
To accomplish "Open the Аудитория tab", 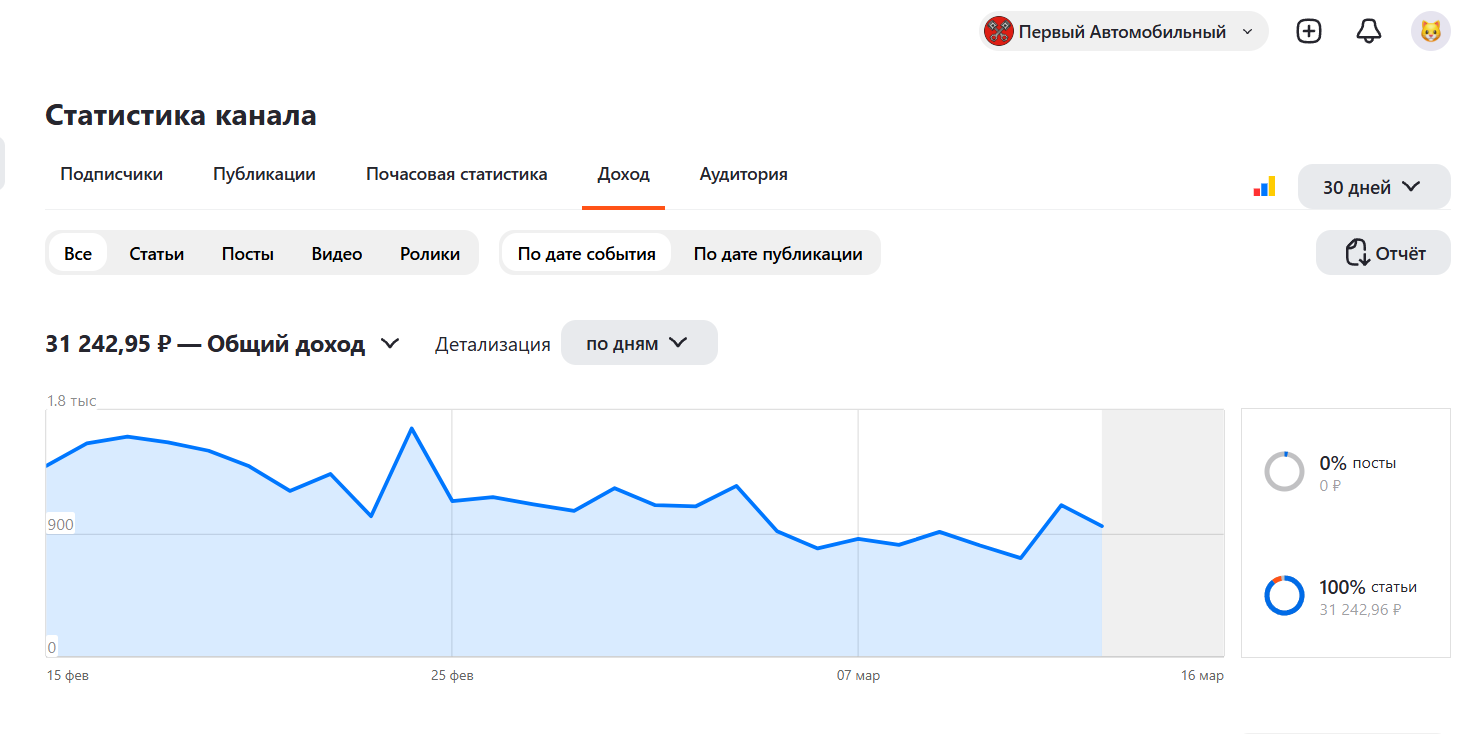I will pyautogui.click(x=743, y=174).
